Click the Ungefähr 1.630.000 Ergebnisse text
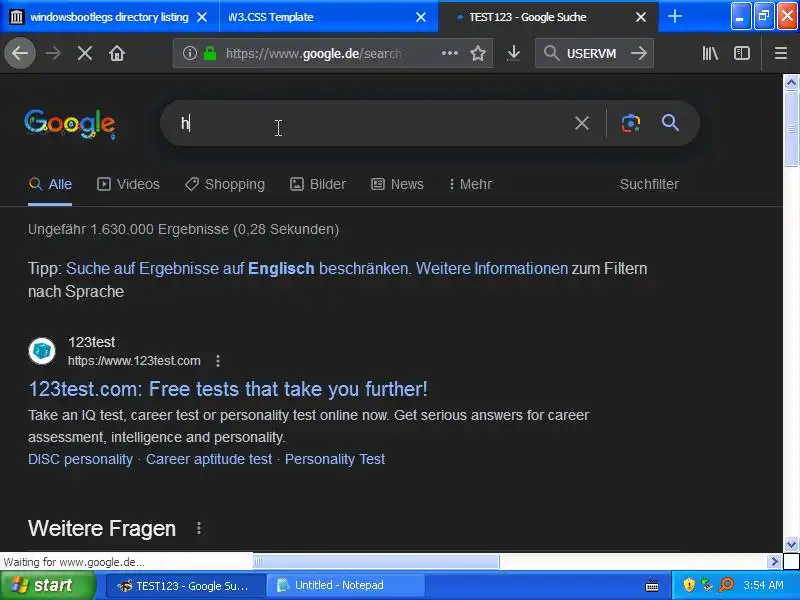800x600 pixels. [184, 230]
